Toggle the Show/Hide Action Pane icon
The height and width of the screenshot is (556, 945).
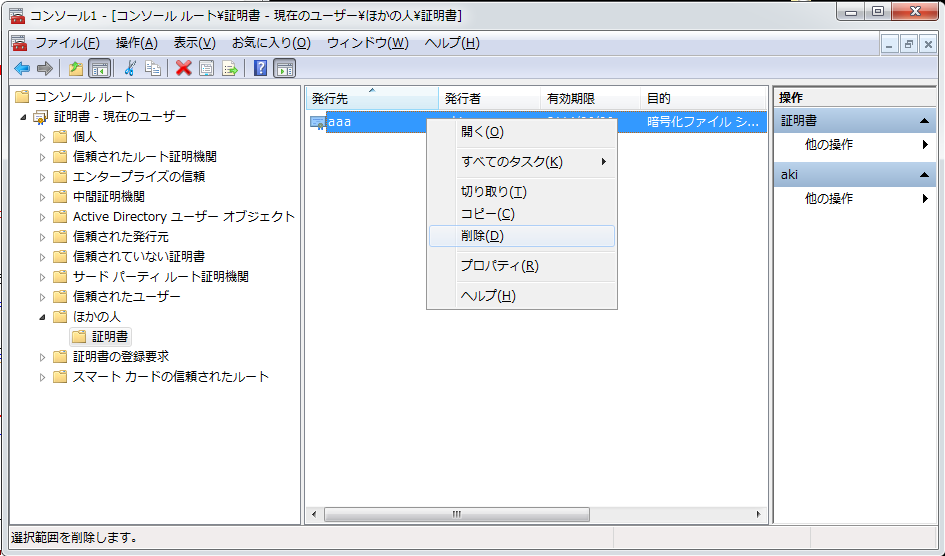284,68
